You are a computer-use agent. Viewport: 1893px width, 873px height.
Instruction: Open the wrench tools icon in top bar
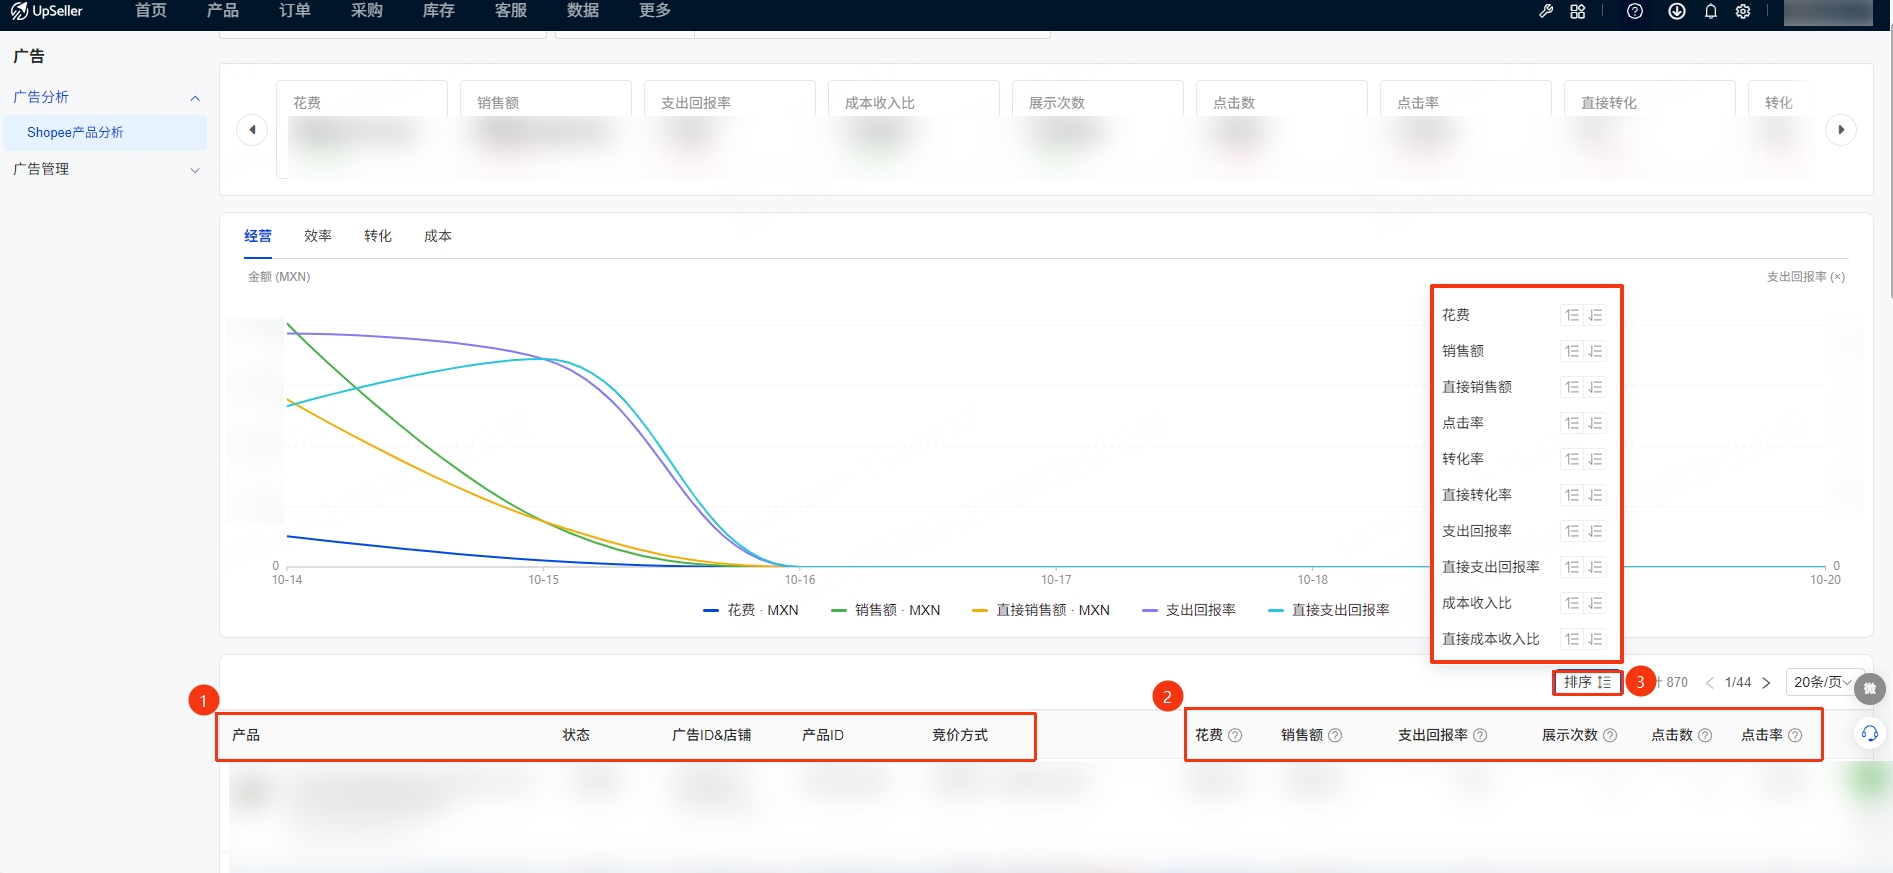[1546, 11]
